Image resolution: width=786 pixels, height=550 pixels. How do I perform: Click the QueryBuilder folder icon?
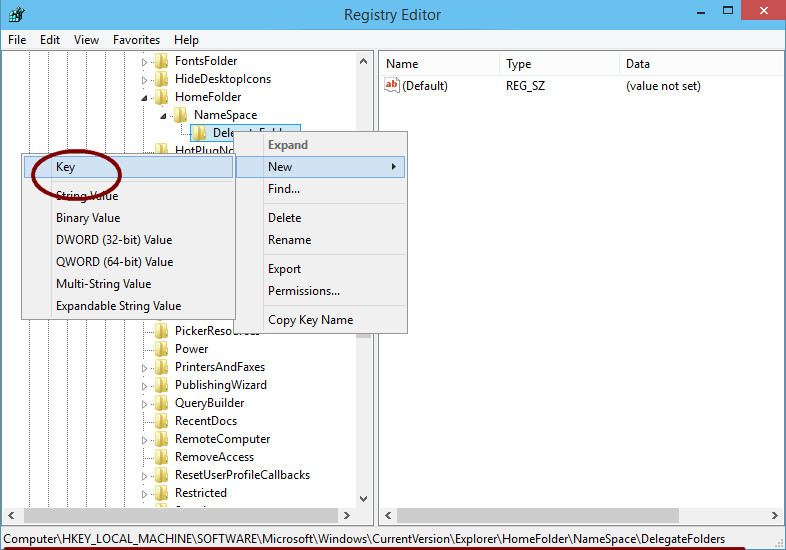[161, 403]
